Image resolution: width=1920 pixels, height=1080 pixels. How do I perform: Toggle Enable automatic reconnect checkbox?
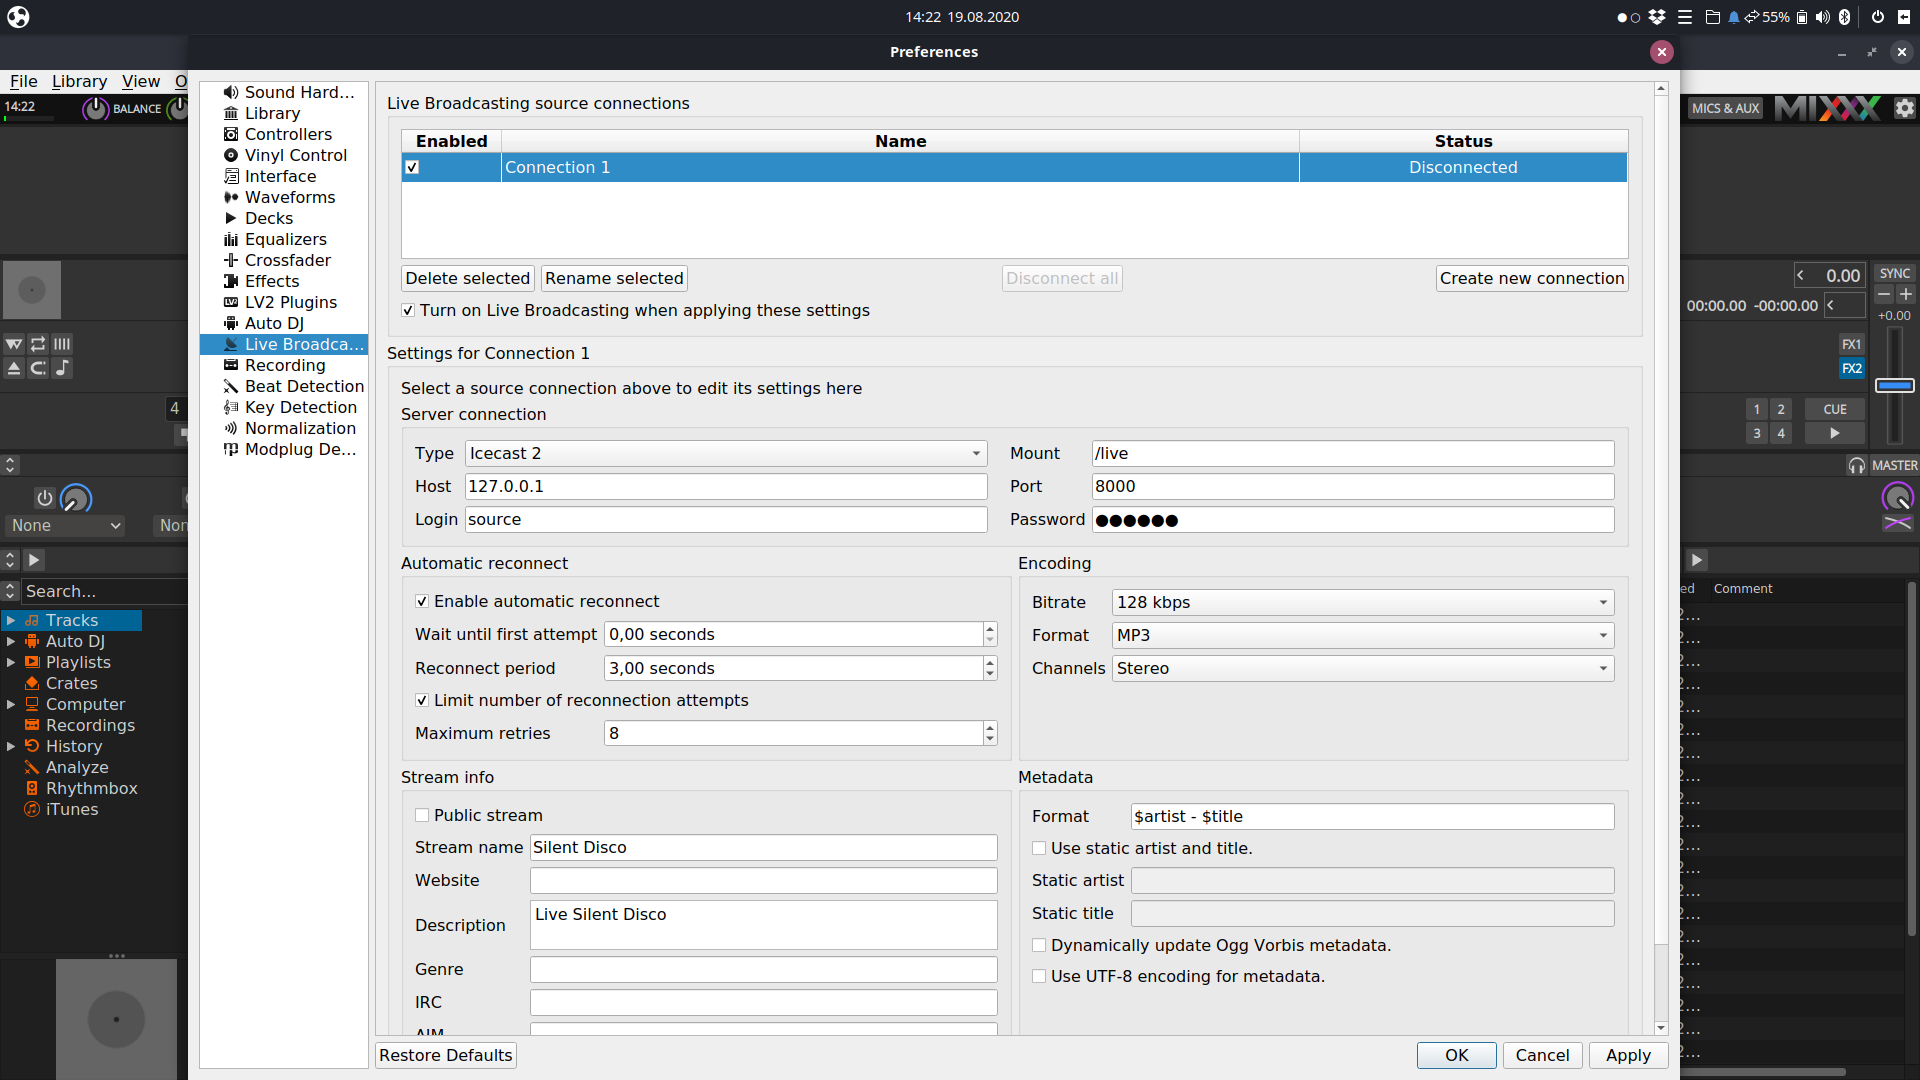coord(422,601)
